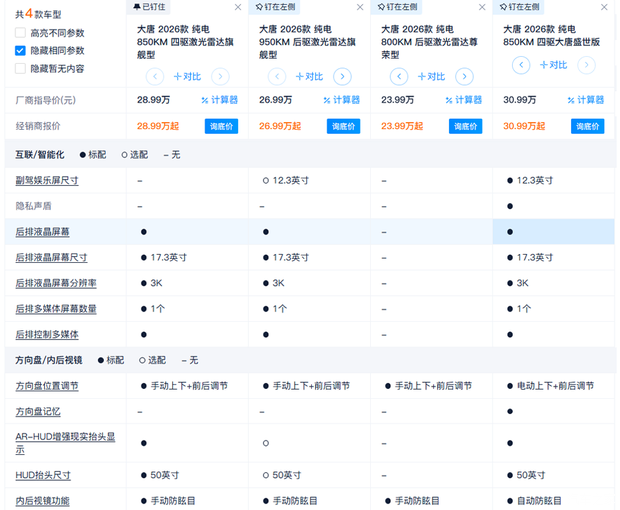Viewport: 620px width, 510px height.
Task: Click right arrow under 850KM 四驱大唐盛世版
Action: point(586,65)
